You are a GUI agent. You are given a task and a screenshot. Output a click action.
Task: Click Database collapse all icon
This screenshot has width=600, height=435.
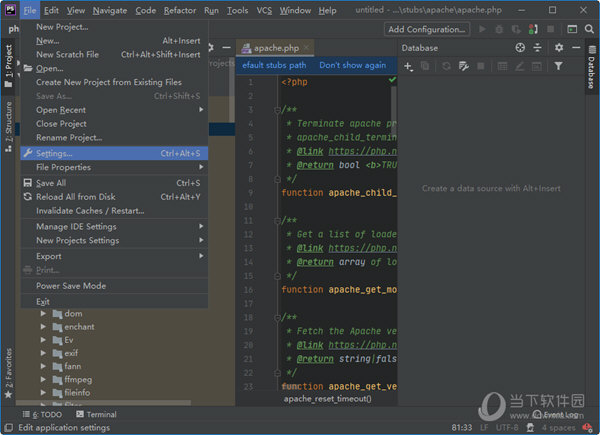(537, 47)
